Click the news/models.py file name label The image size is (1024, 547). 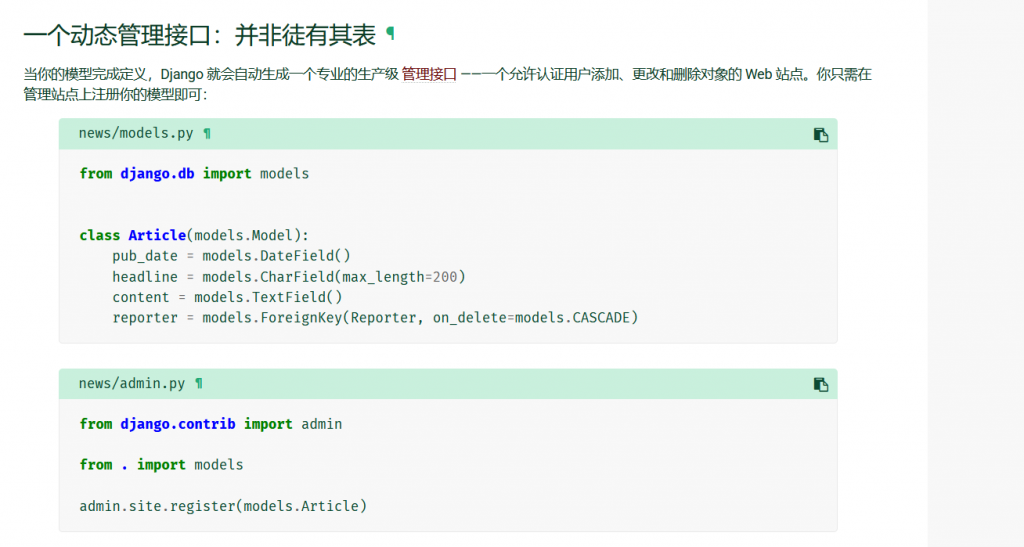[x=136, y=134]
